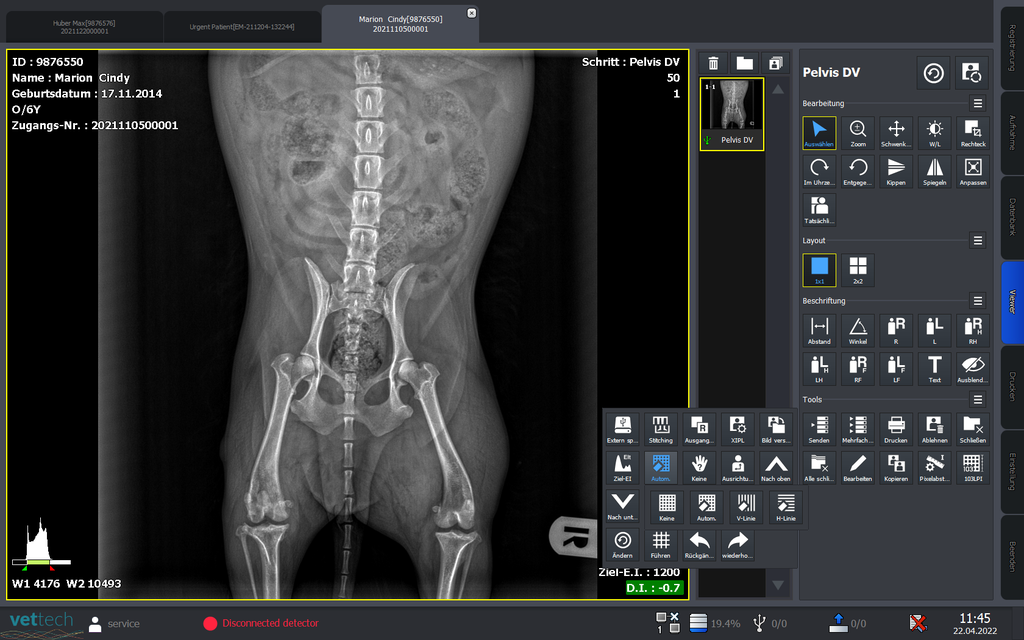Select the V-Linie grid option
The width and height of the screenshot is (1024, 640).
click(x=744, y=508)
